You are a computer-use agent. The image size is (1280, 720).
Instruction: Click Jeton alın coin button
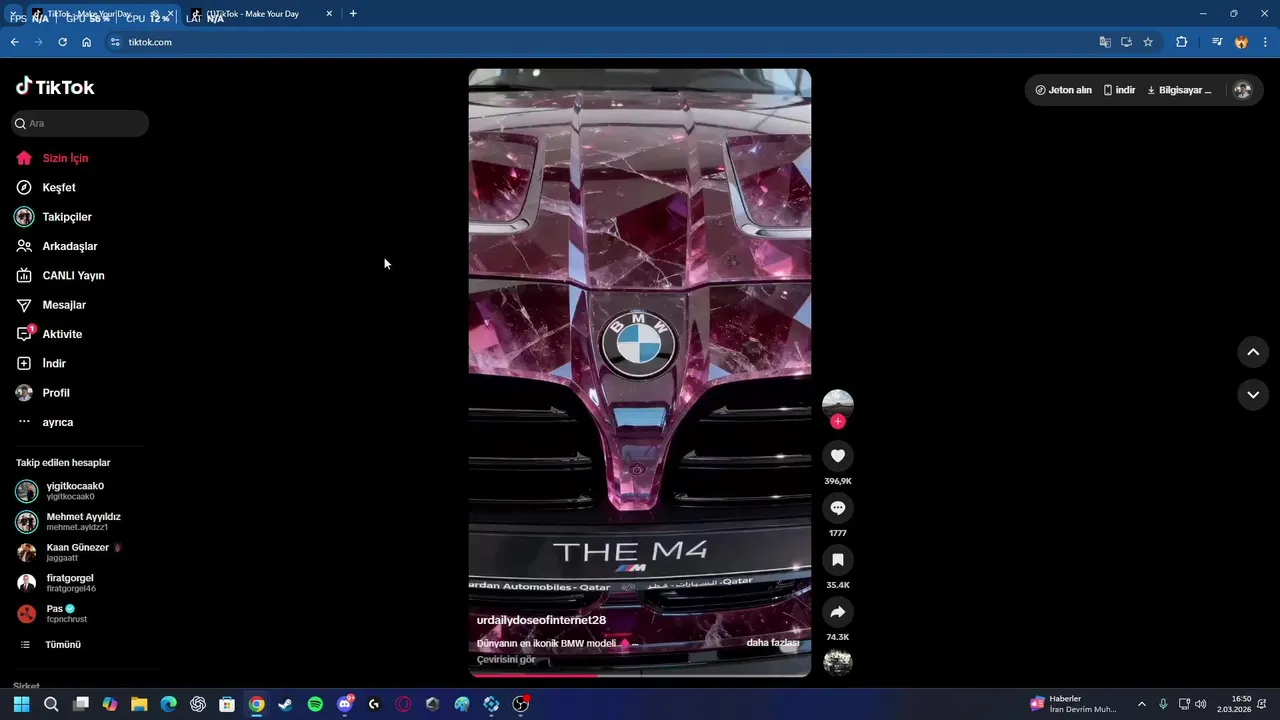1063,90
